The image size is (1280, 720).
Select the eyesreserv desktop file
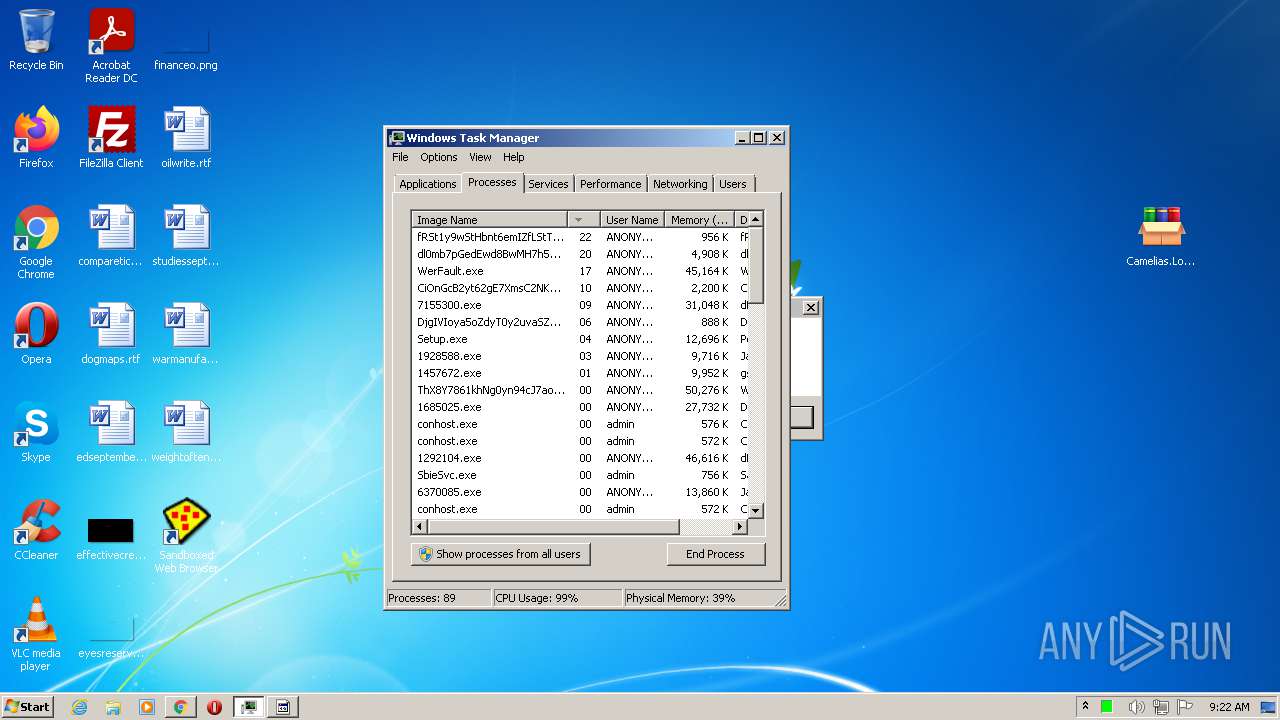coord(111,638)
